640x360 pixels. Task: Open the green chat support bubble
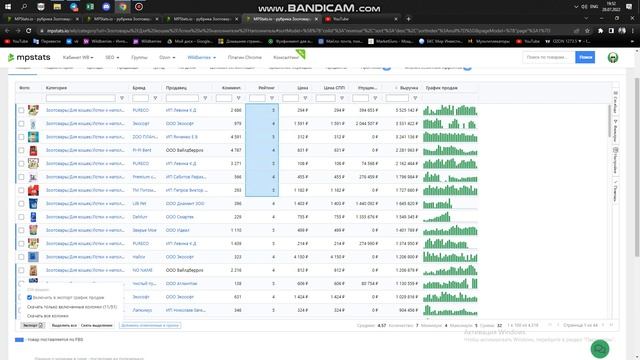point(600,349)
